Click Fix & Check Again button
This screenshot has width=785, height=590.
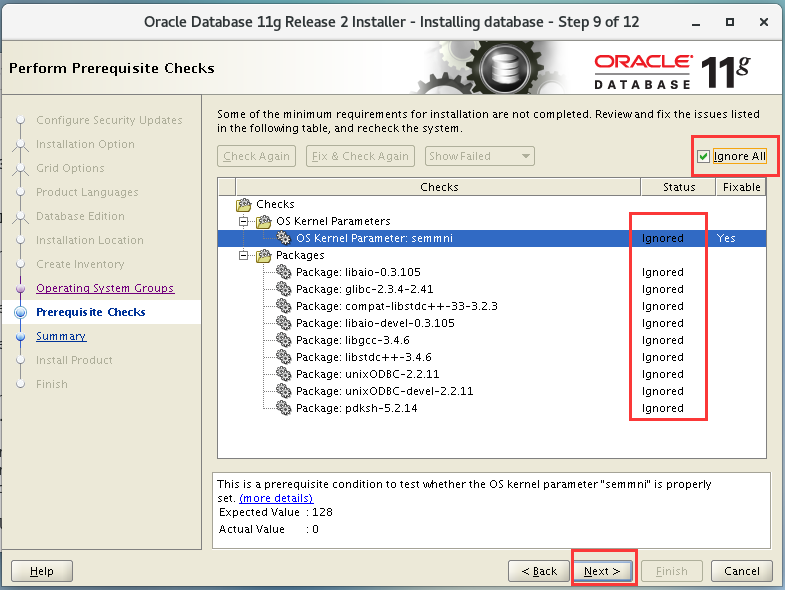click(x=360, y=156)
